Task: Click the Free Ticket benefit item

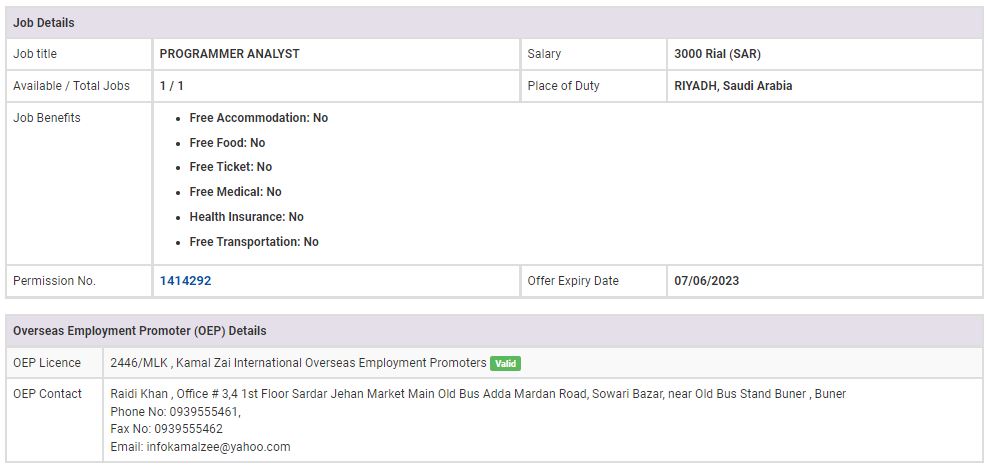Action: pos(230,167)
